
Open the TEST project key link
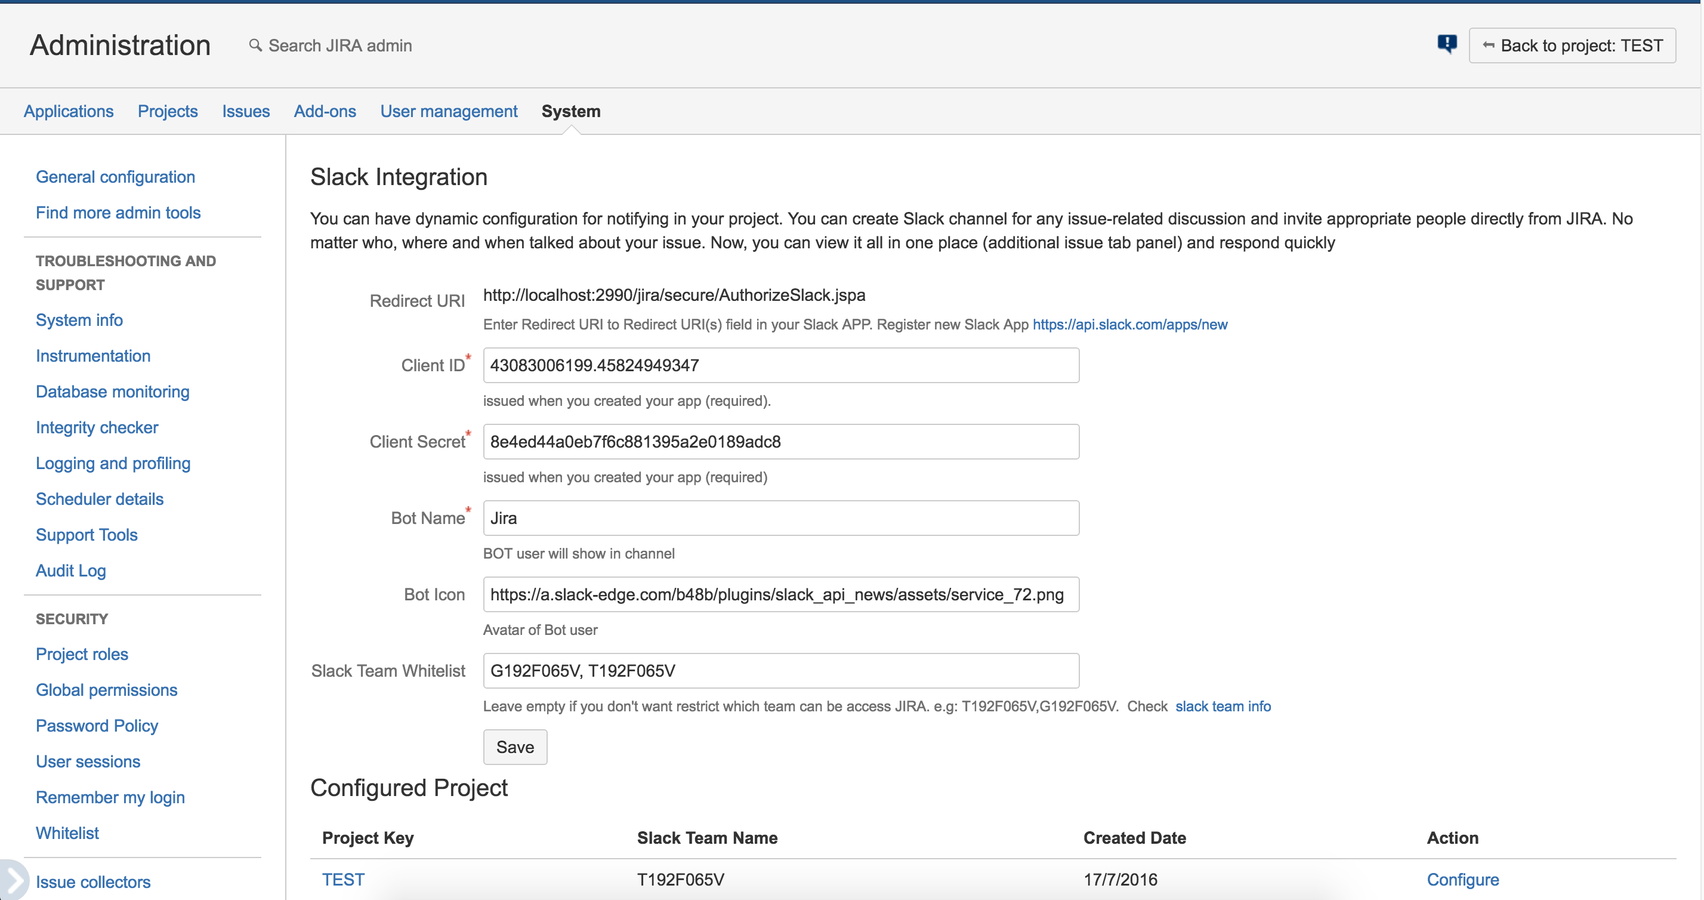pos(343,880)
